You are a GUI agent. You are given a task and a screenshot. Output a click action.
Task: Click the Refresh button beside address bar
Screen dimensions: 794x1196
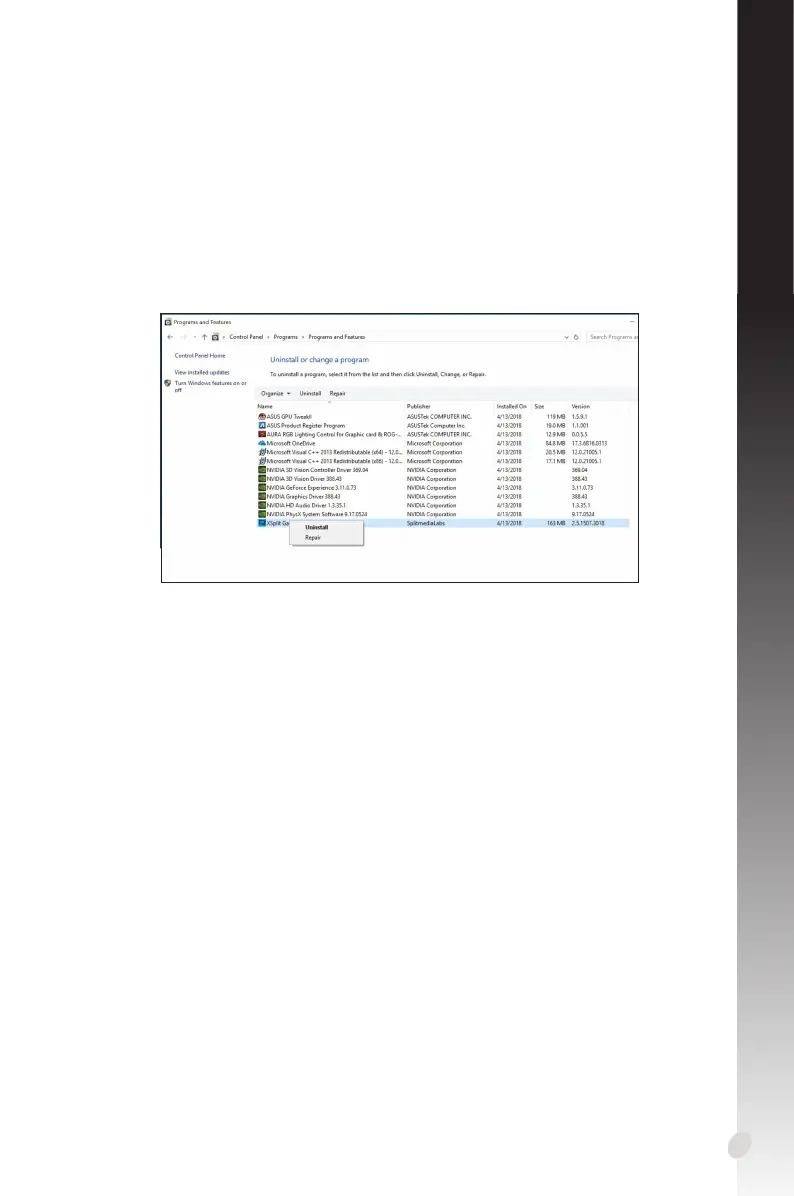(x=576, y=337)
